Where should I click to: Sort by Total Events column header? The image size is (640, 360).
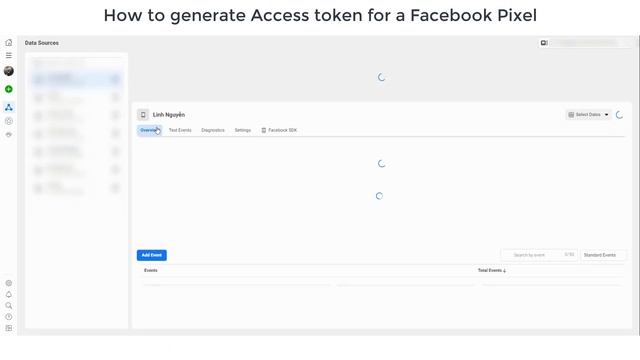tap(491, 270)
